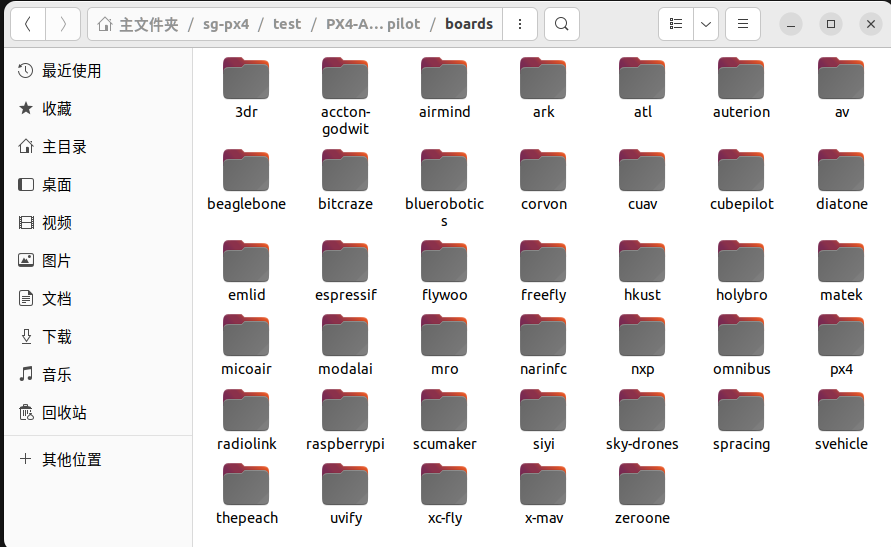Open 主目录 in the sidebar

[98, 147]
